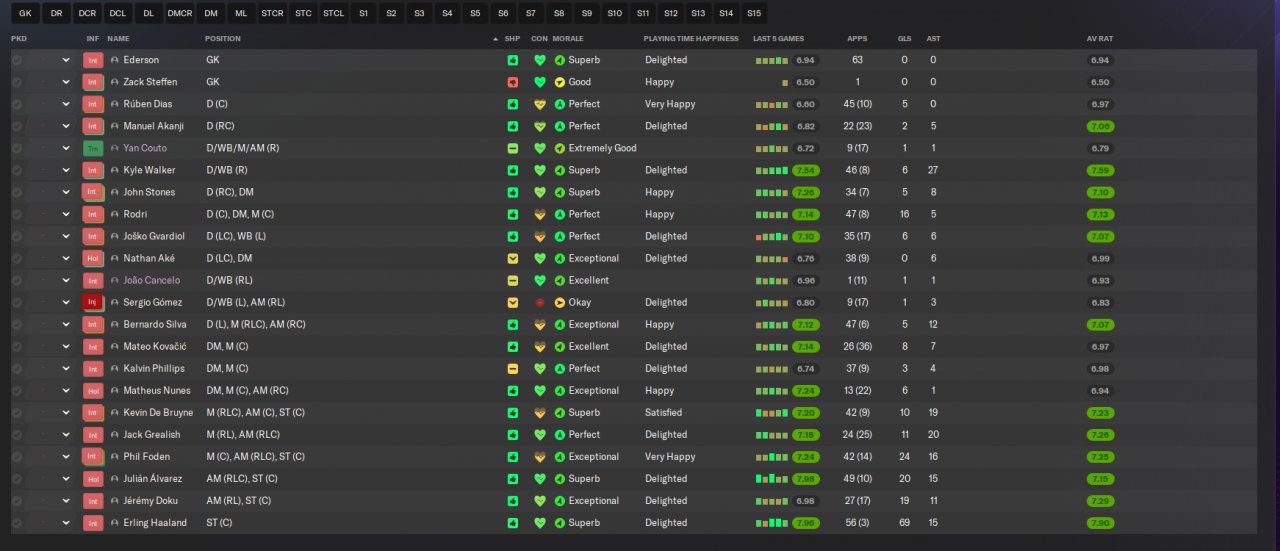The image size is (1280, 551).
Task: Open the profile icon beside Rodri
Action: pyautogui.click(x=114, y=214)
